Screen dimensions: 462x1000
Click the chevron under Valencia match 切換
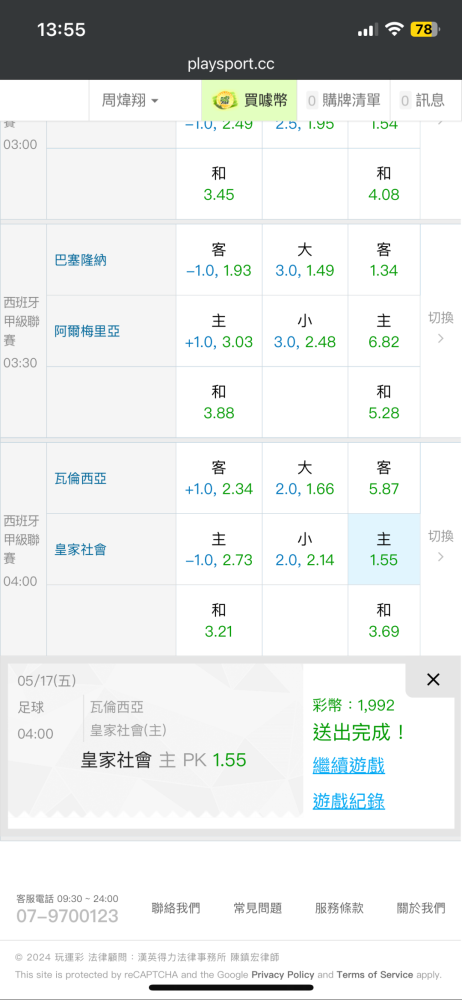coord(440,557)
